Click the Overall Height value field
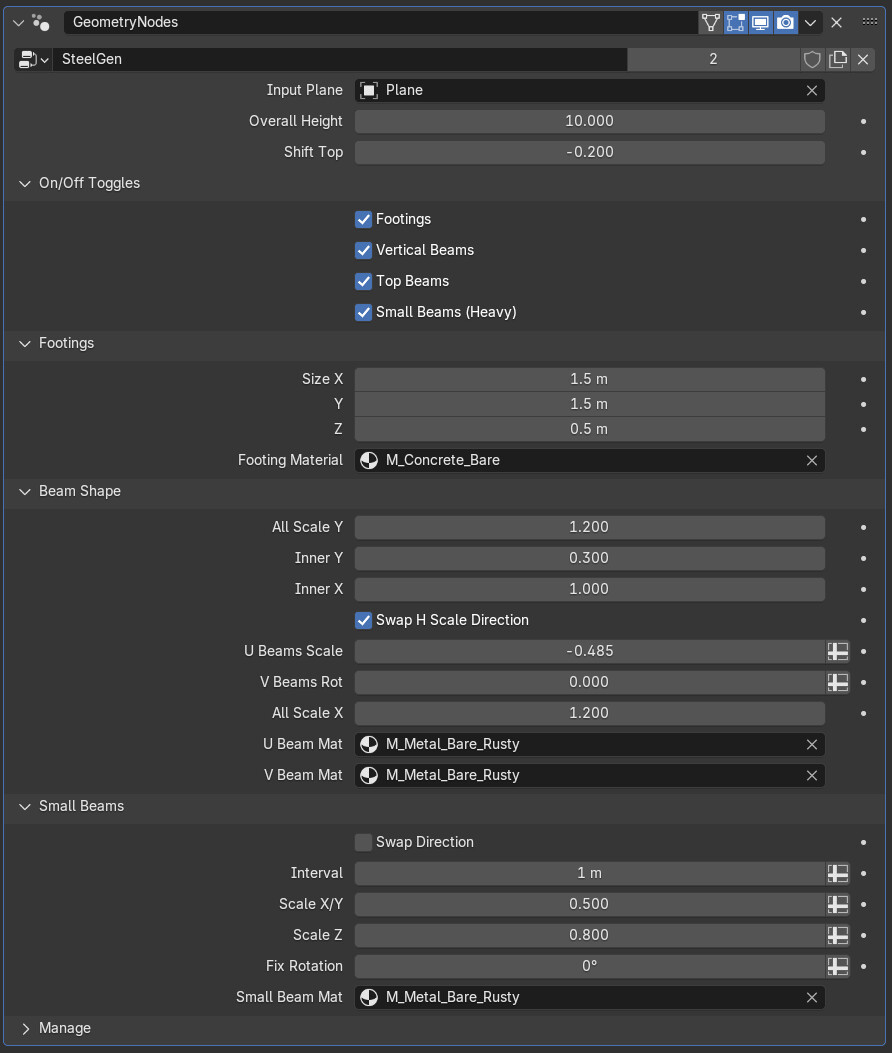Viewport: 892px width, 1053px height. coord(589,121)
